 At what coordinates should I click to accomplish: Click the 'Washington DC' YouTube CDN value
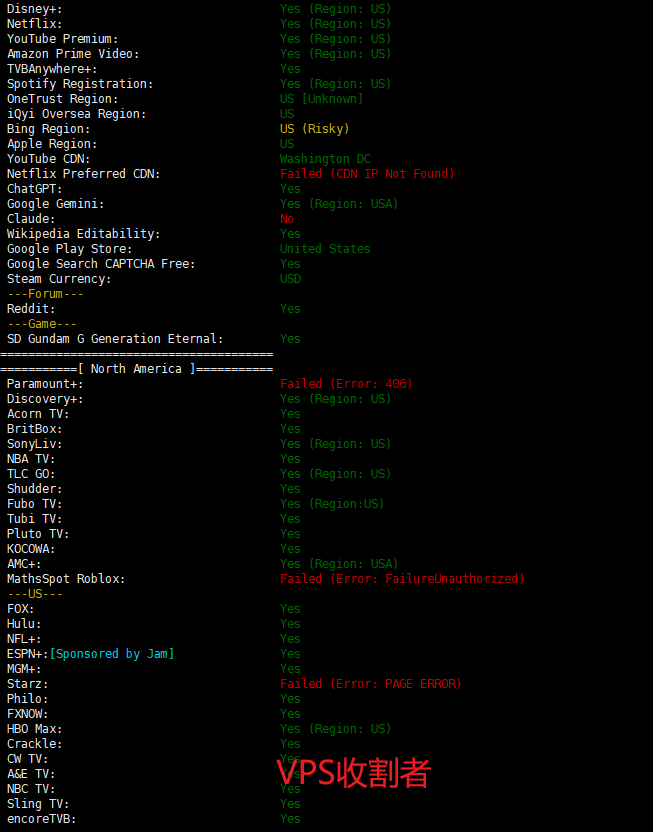pyautogui.click(x=325, y=159)
